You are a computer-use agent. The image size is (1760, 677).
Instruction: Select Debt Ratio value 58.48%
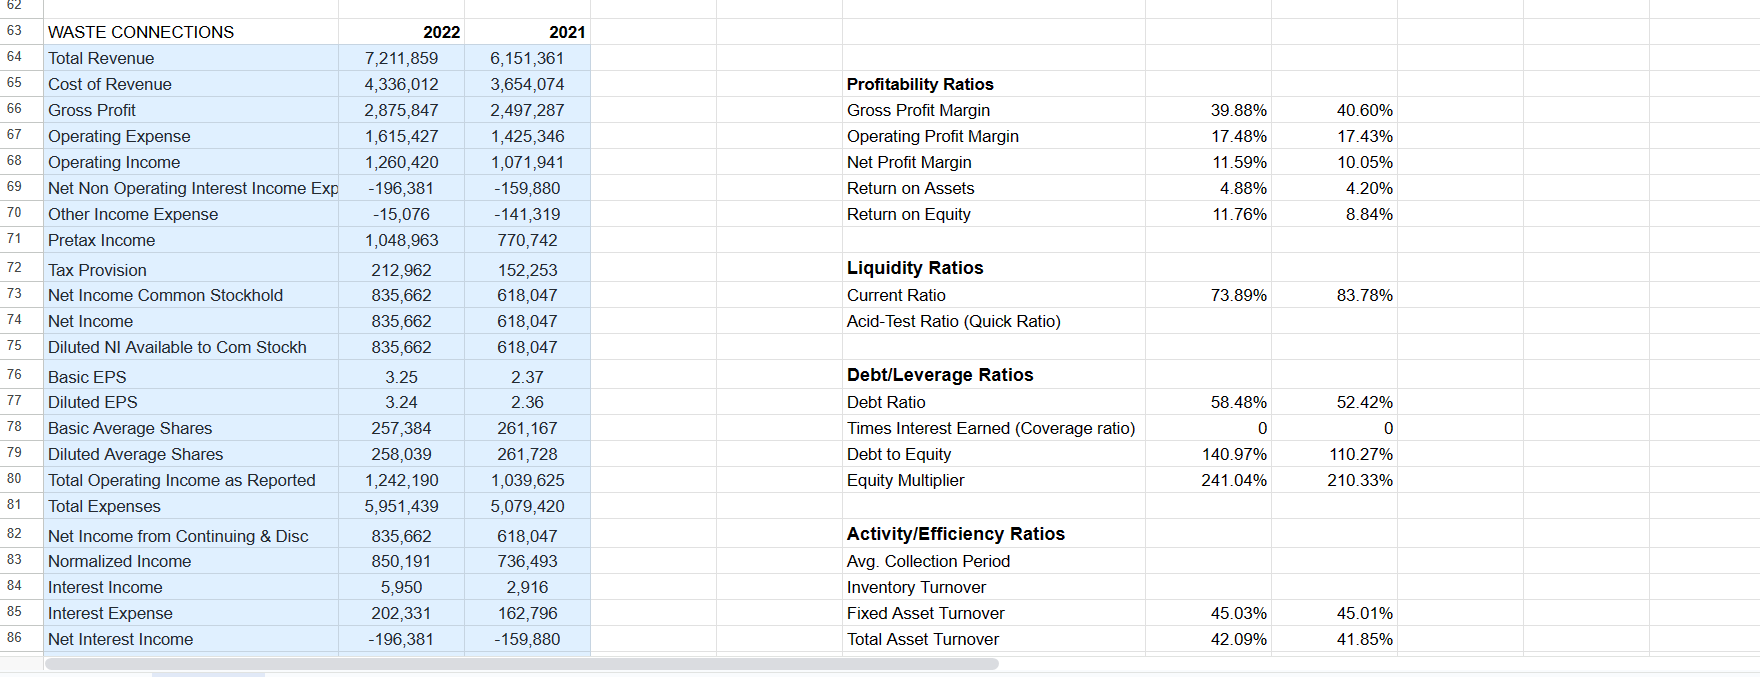(x=1208, y=402)
